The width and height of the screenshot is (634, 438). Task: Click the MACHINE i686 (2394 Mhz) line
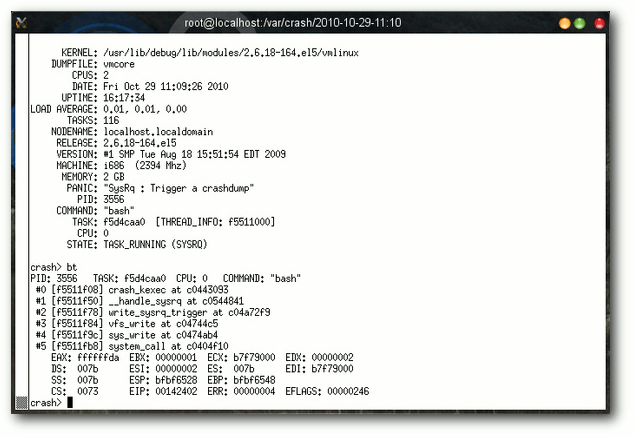pyautogui.click(x=121, y=165)
